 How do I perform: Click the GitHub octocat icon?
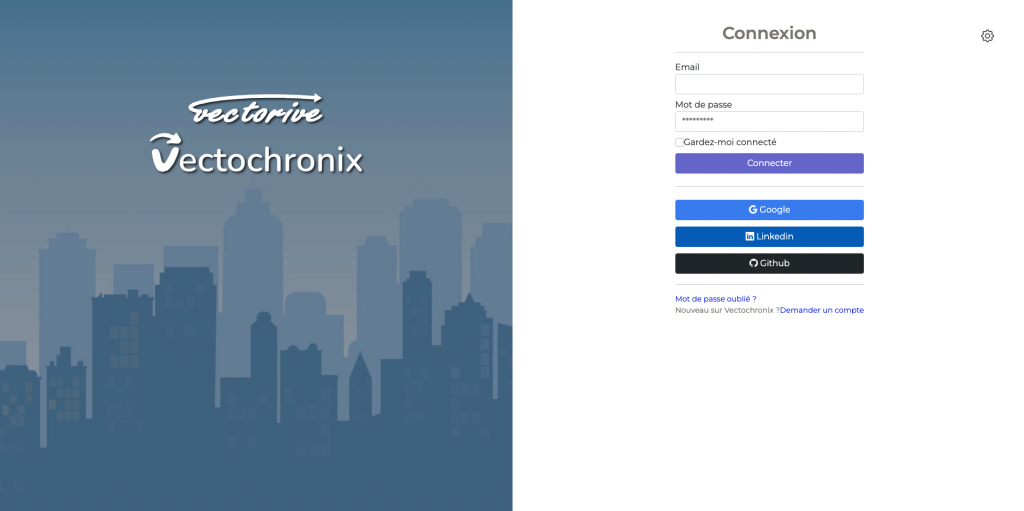[754, 264]
